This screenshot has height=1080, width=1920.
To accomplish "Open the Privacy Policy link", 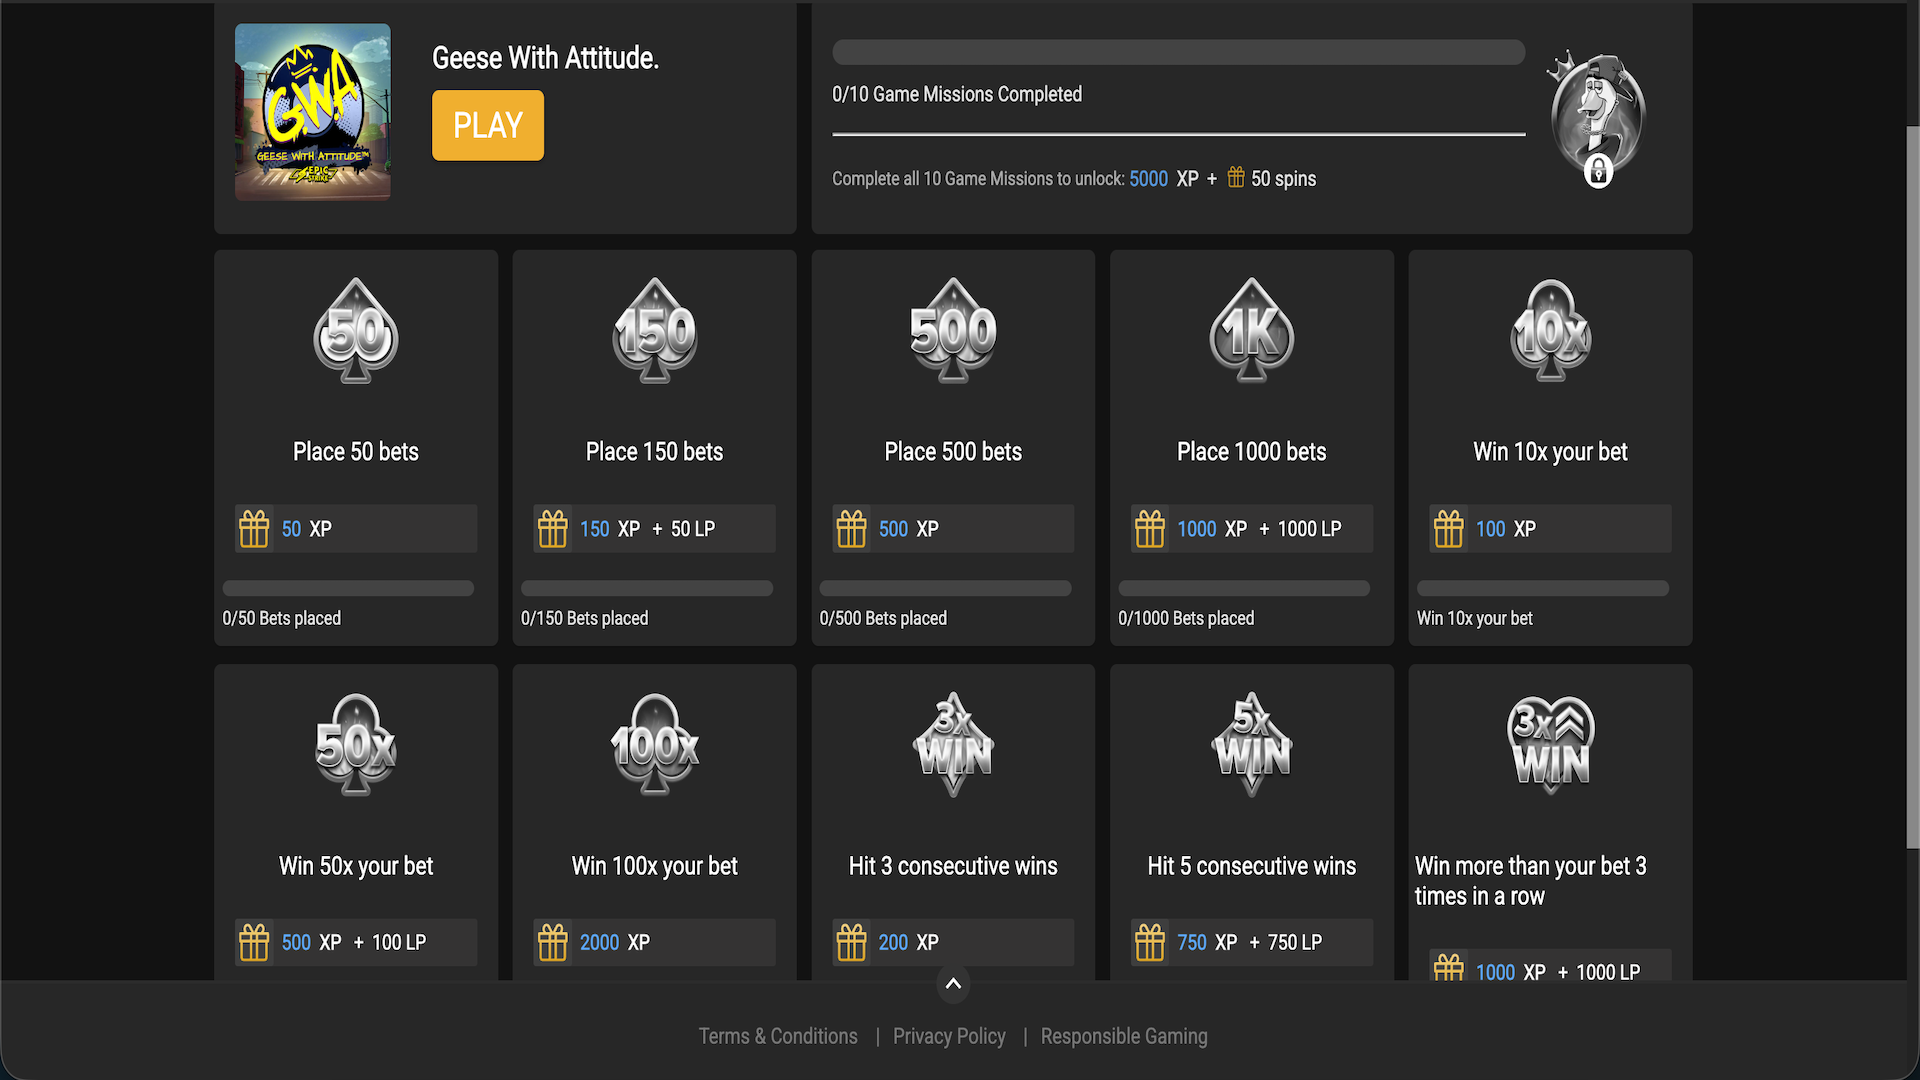I will pos(949,1036).
